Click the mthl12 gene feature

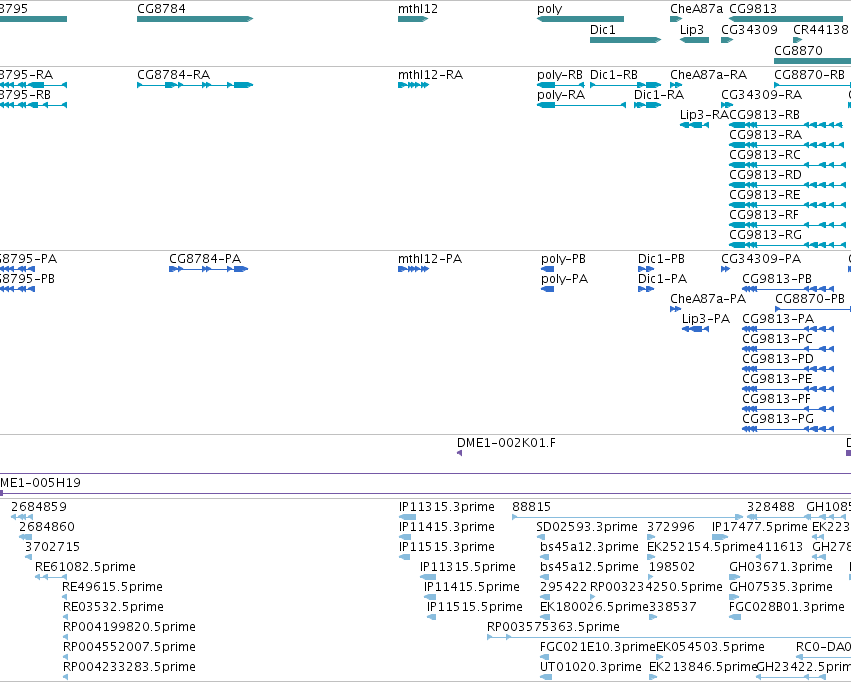click(413, 19)
